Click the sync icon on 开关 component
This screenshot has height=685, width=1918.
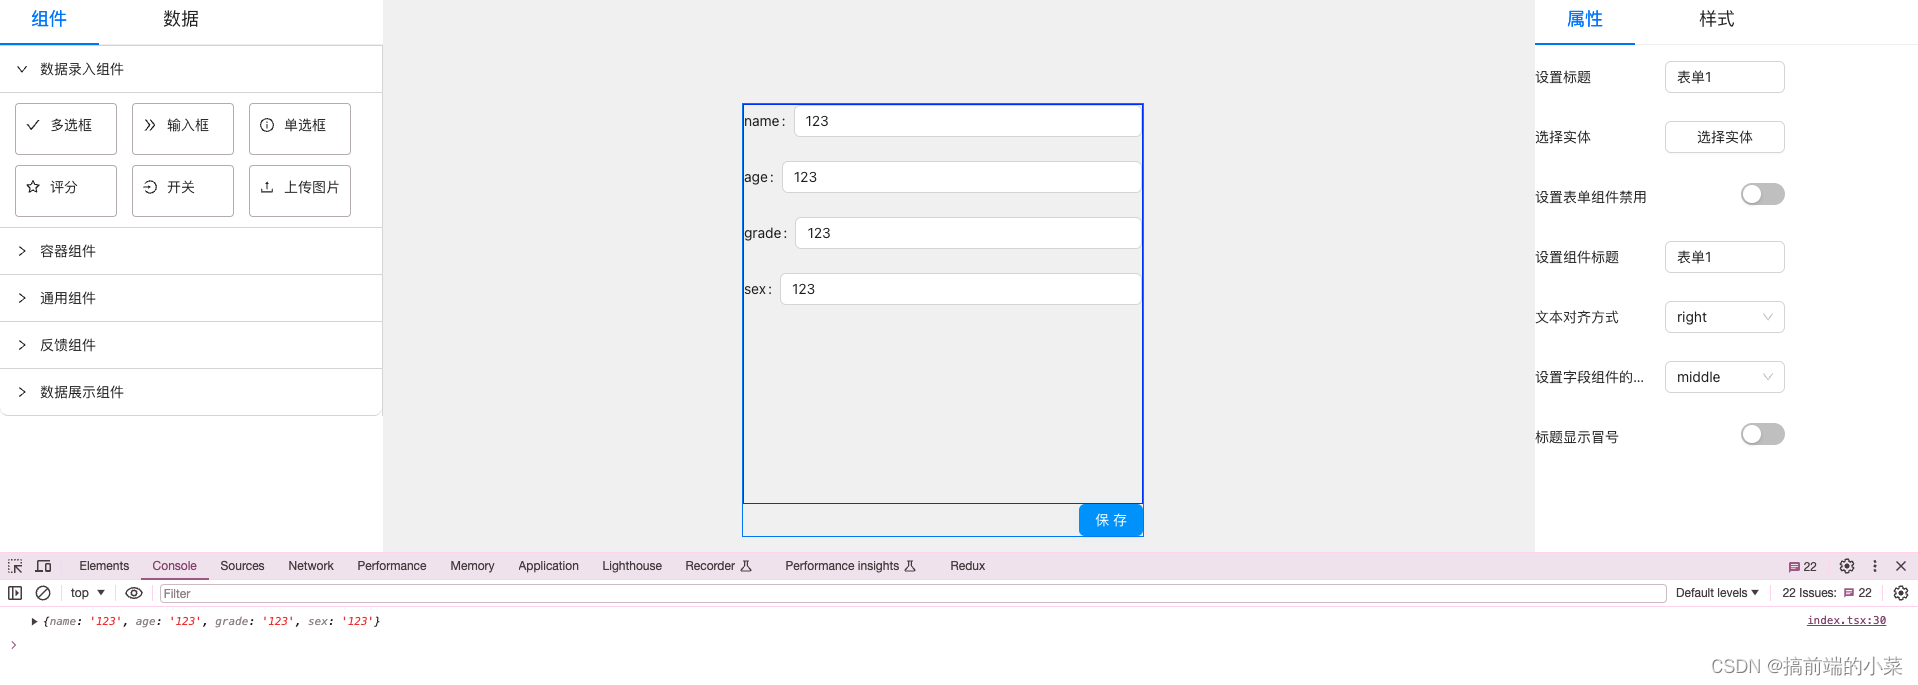pyautogui.click(x=150, y=187)
